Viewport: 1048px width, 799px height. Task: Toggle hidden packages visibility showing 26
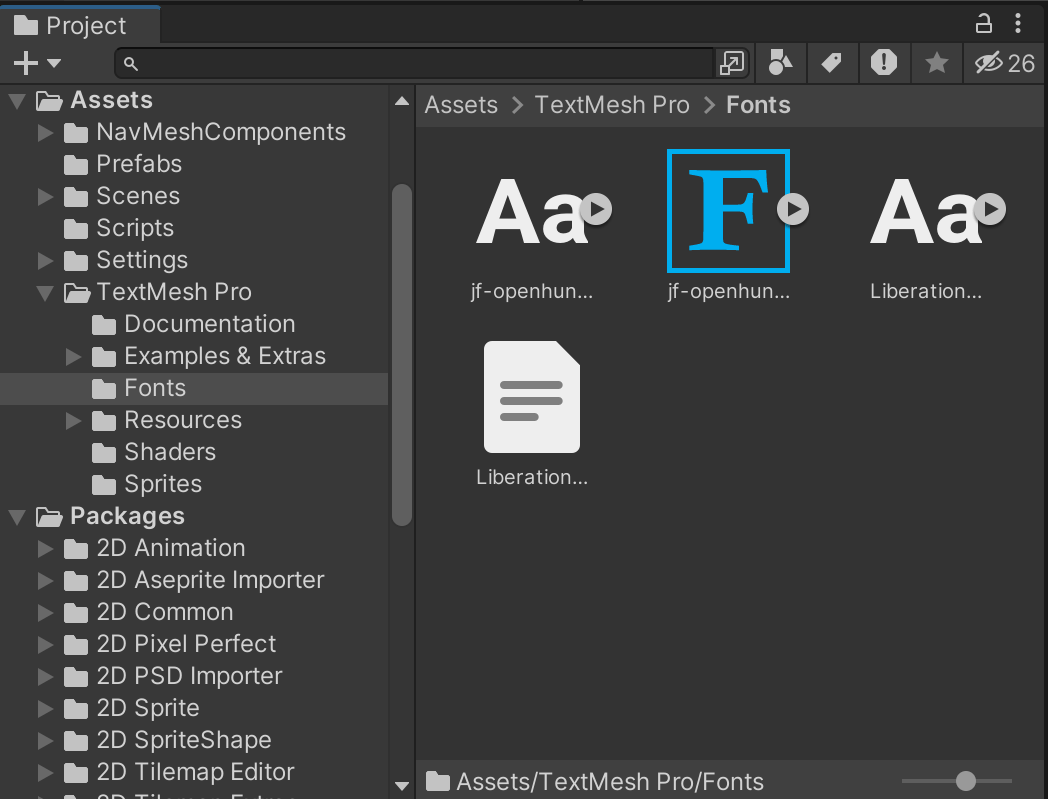pos(1005,63)
